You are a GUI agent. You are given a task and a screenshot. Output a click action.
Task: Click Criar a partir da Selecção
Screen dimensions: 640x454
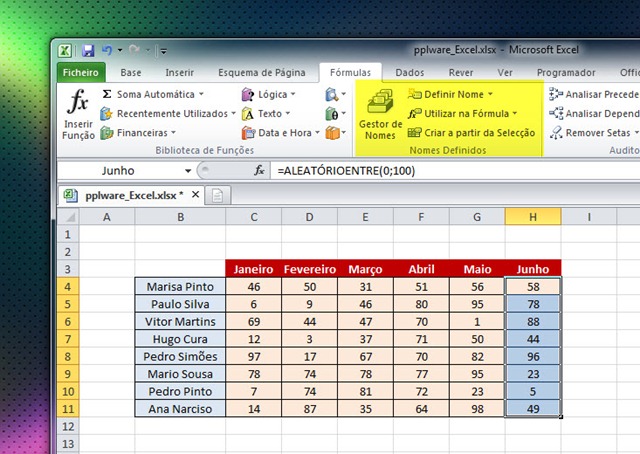tap(471, 133)
